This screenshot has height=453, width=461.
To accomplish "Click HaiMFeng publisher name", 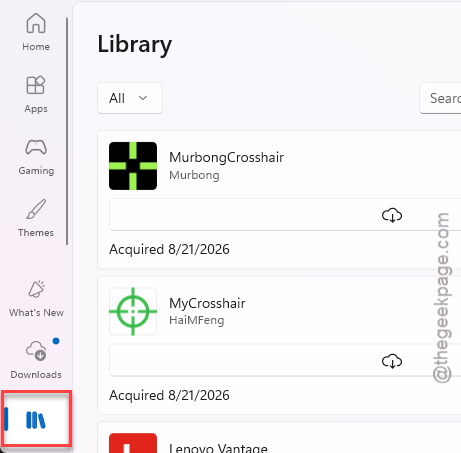I will pos(196,320).
